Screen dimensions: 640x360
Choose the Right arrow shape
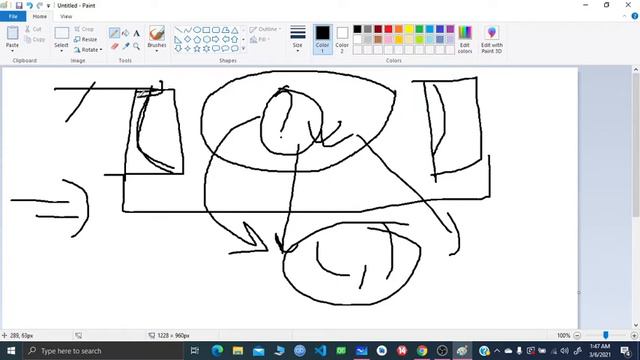coord(216,40)
